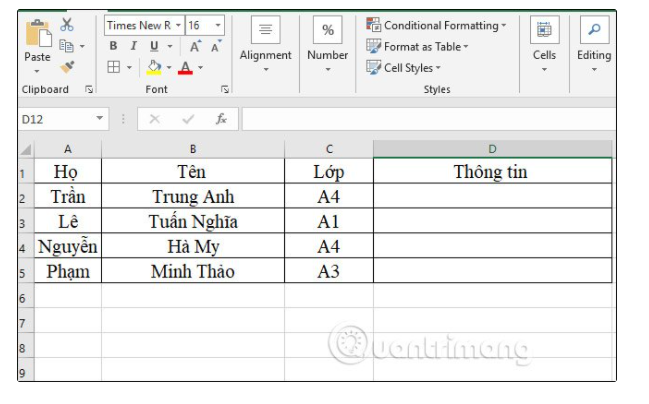This screenshot has height=404, width=649.
Task: Click the Enter checkmark formula icon
Action: [188, 119]
